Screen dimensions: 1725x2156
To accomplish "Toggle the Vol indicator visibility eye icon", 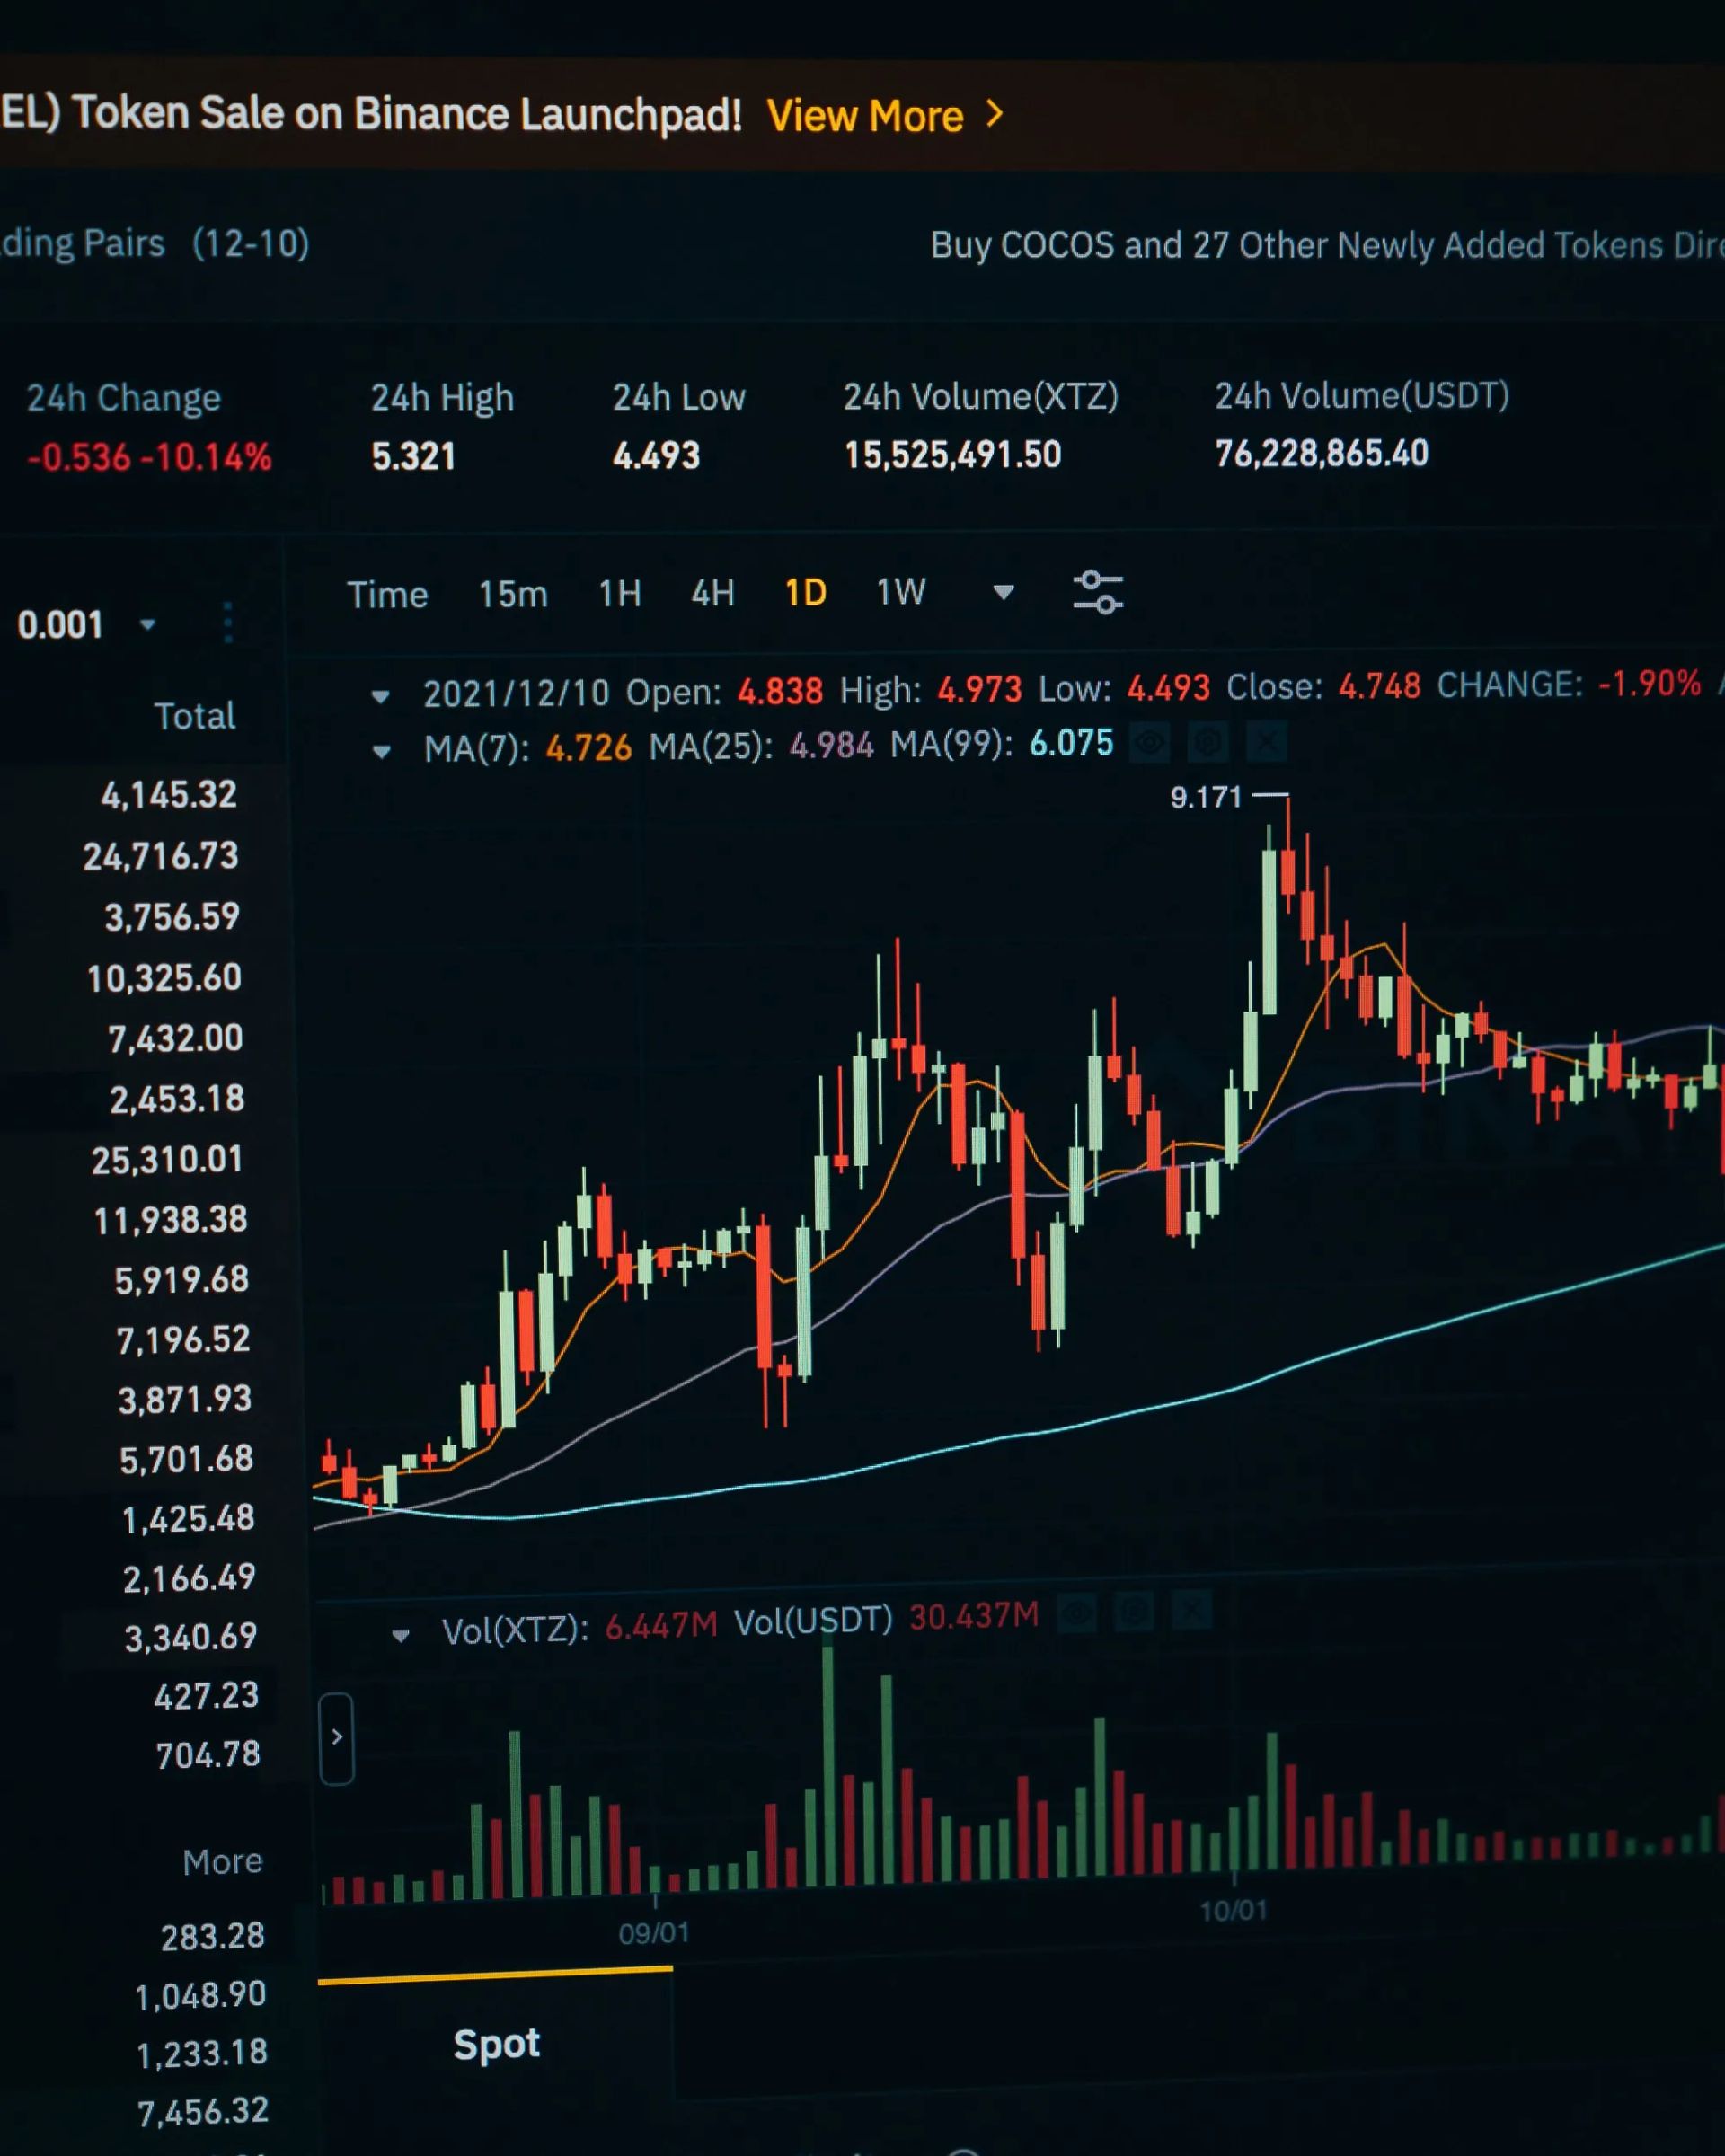I will 1077,1612.
